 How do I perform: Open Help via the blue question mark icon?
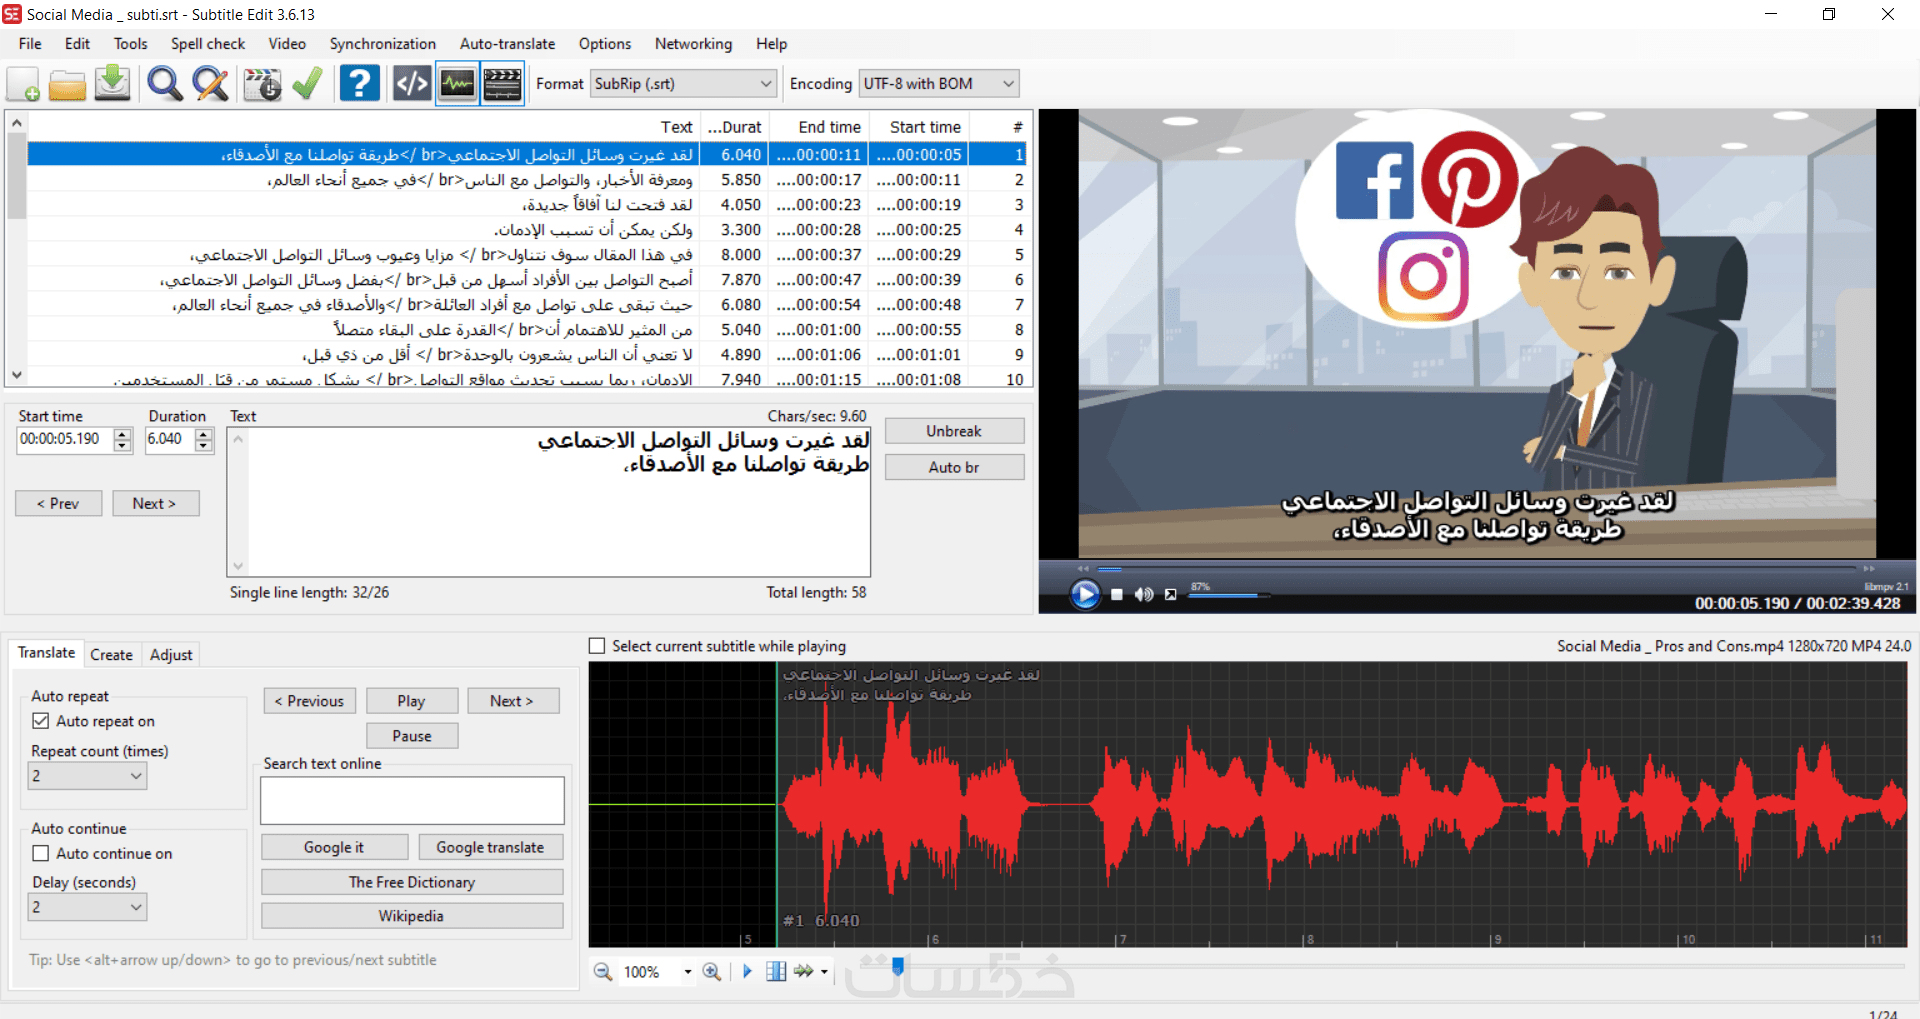pyautogui.click(x=359, y=84)
